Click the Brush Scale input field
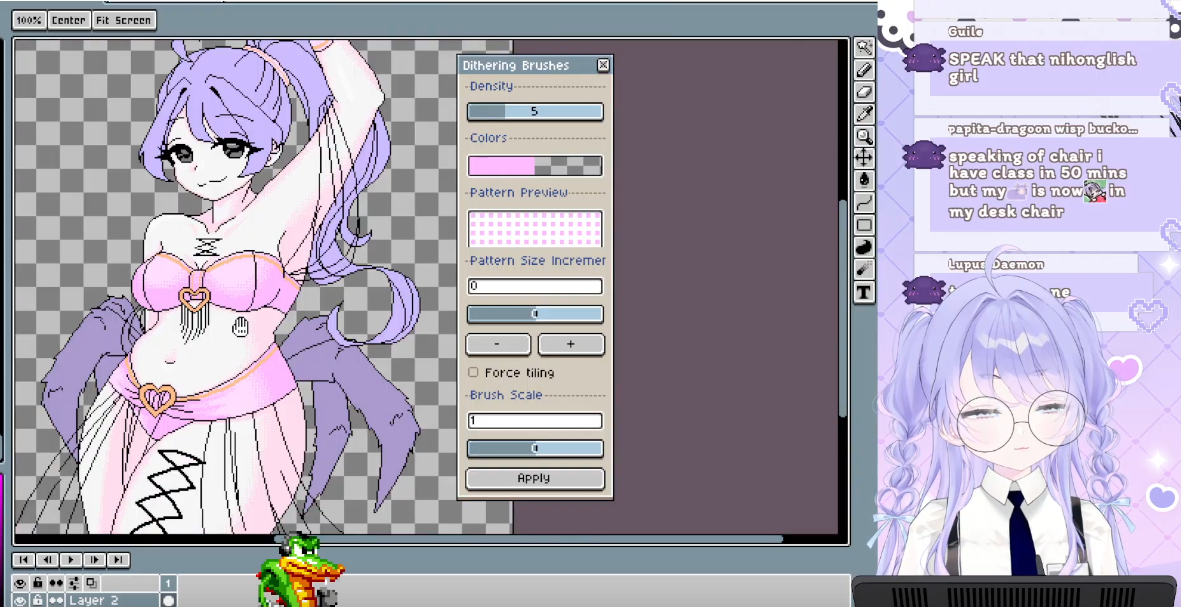This screenshot has width=1181, height=607. (535, 421)
